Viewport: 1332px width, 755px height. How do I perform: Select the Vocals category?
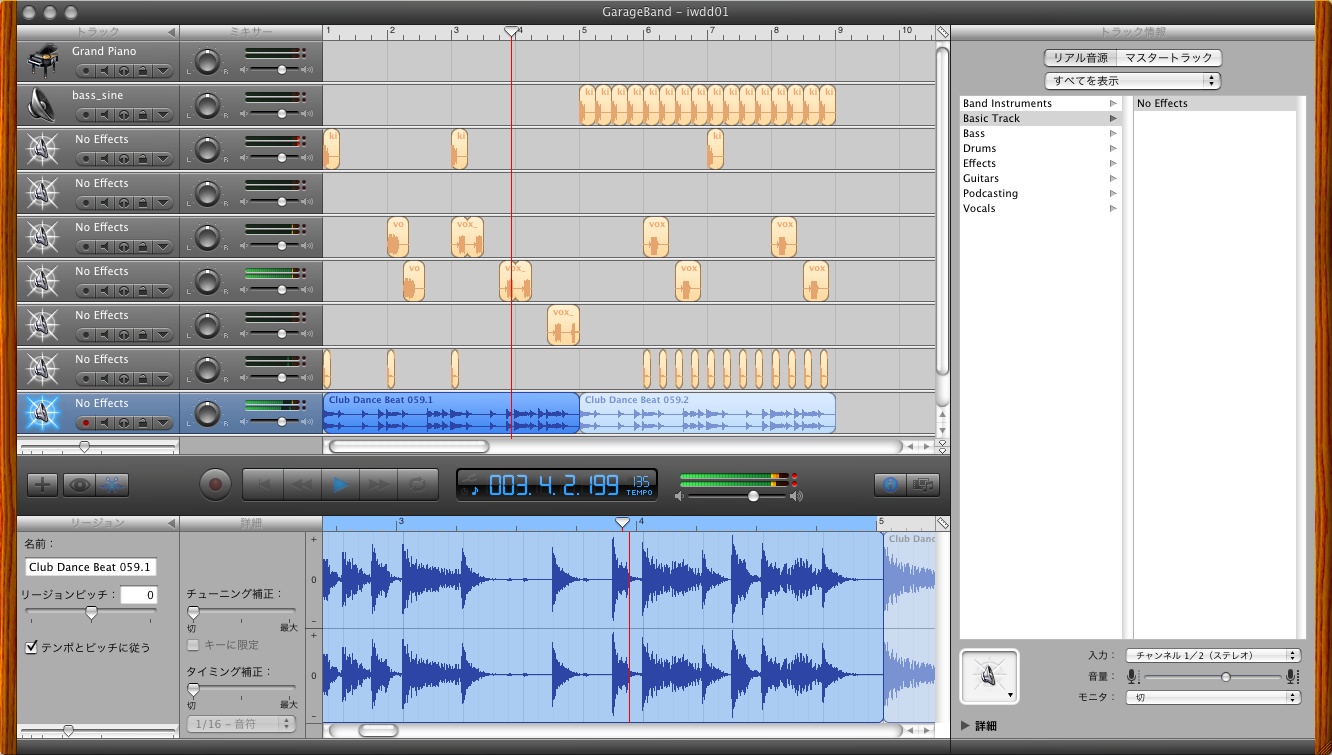[1040, 208]
